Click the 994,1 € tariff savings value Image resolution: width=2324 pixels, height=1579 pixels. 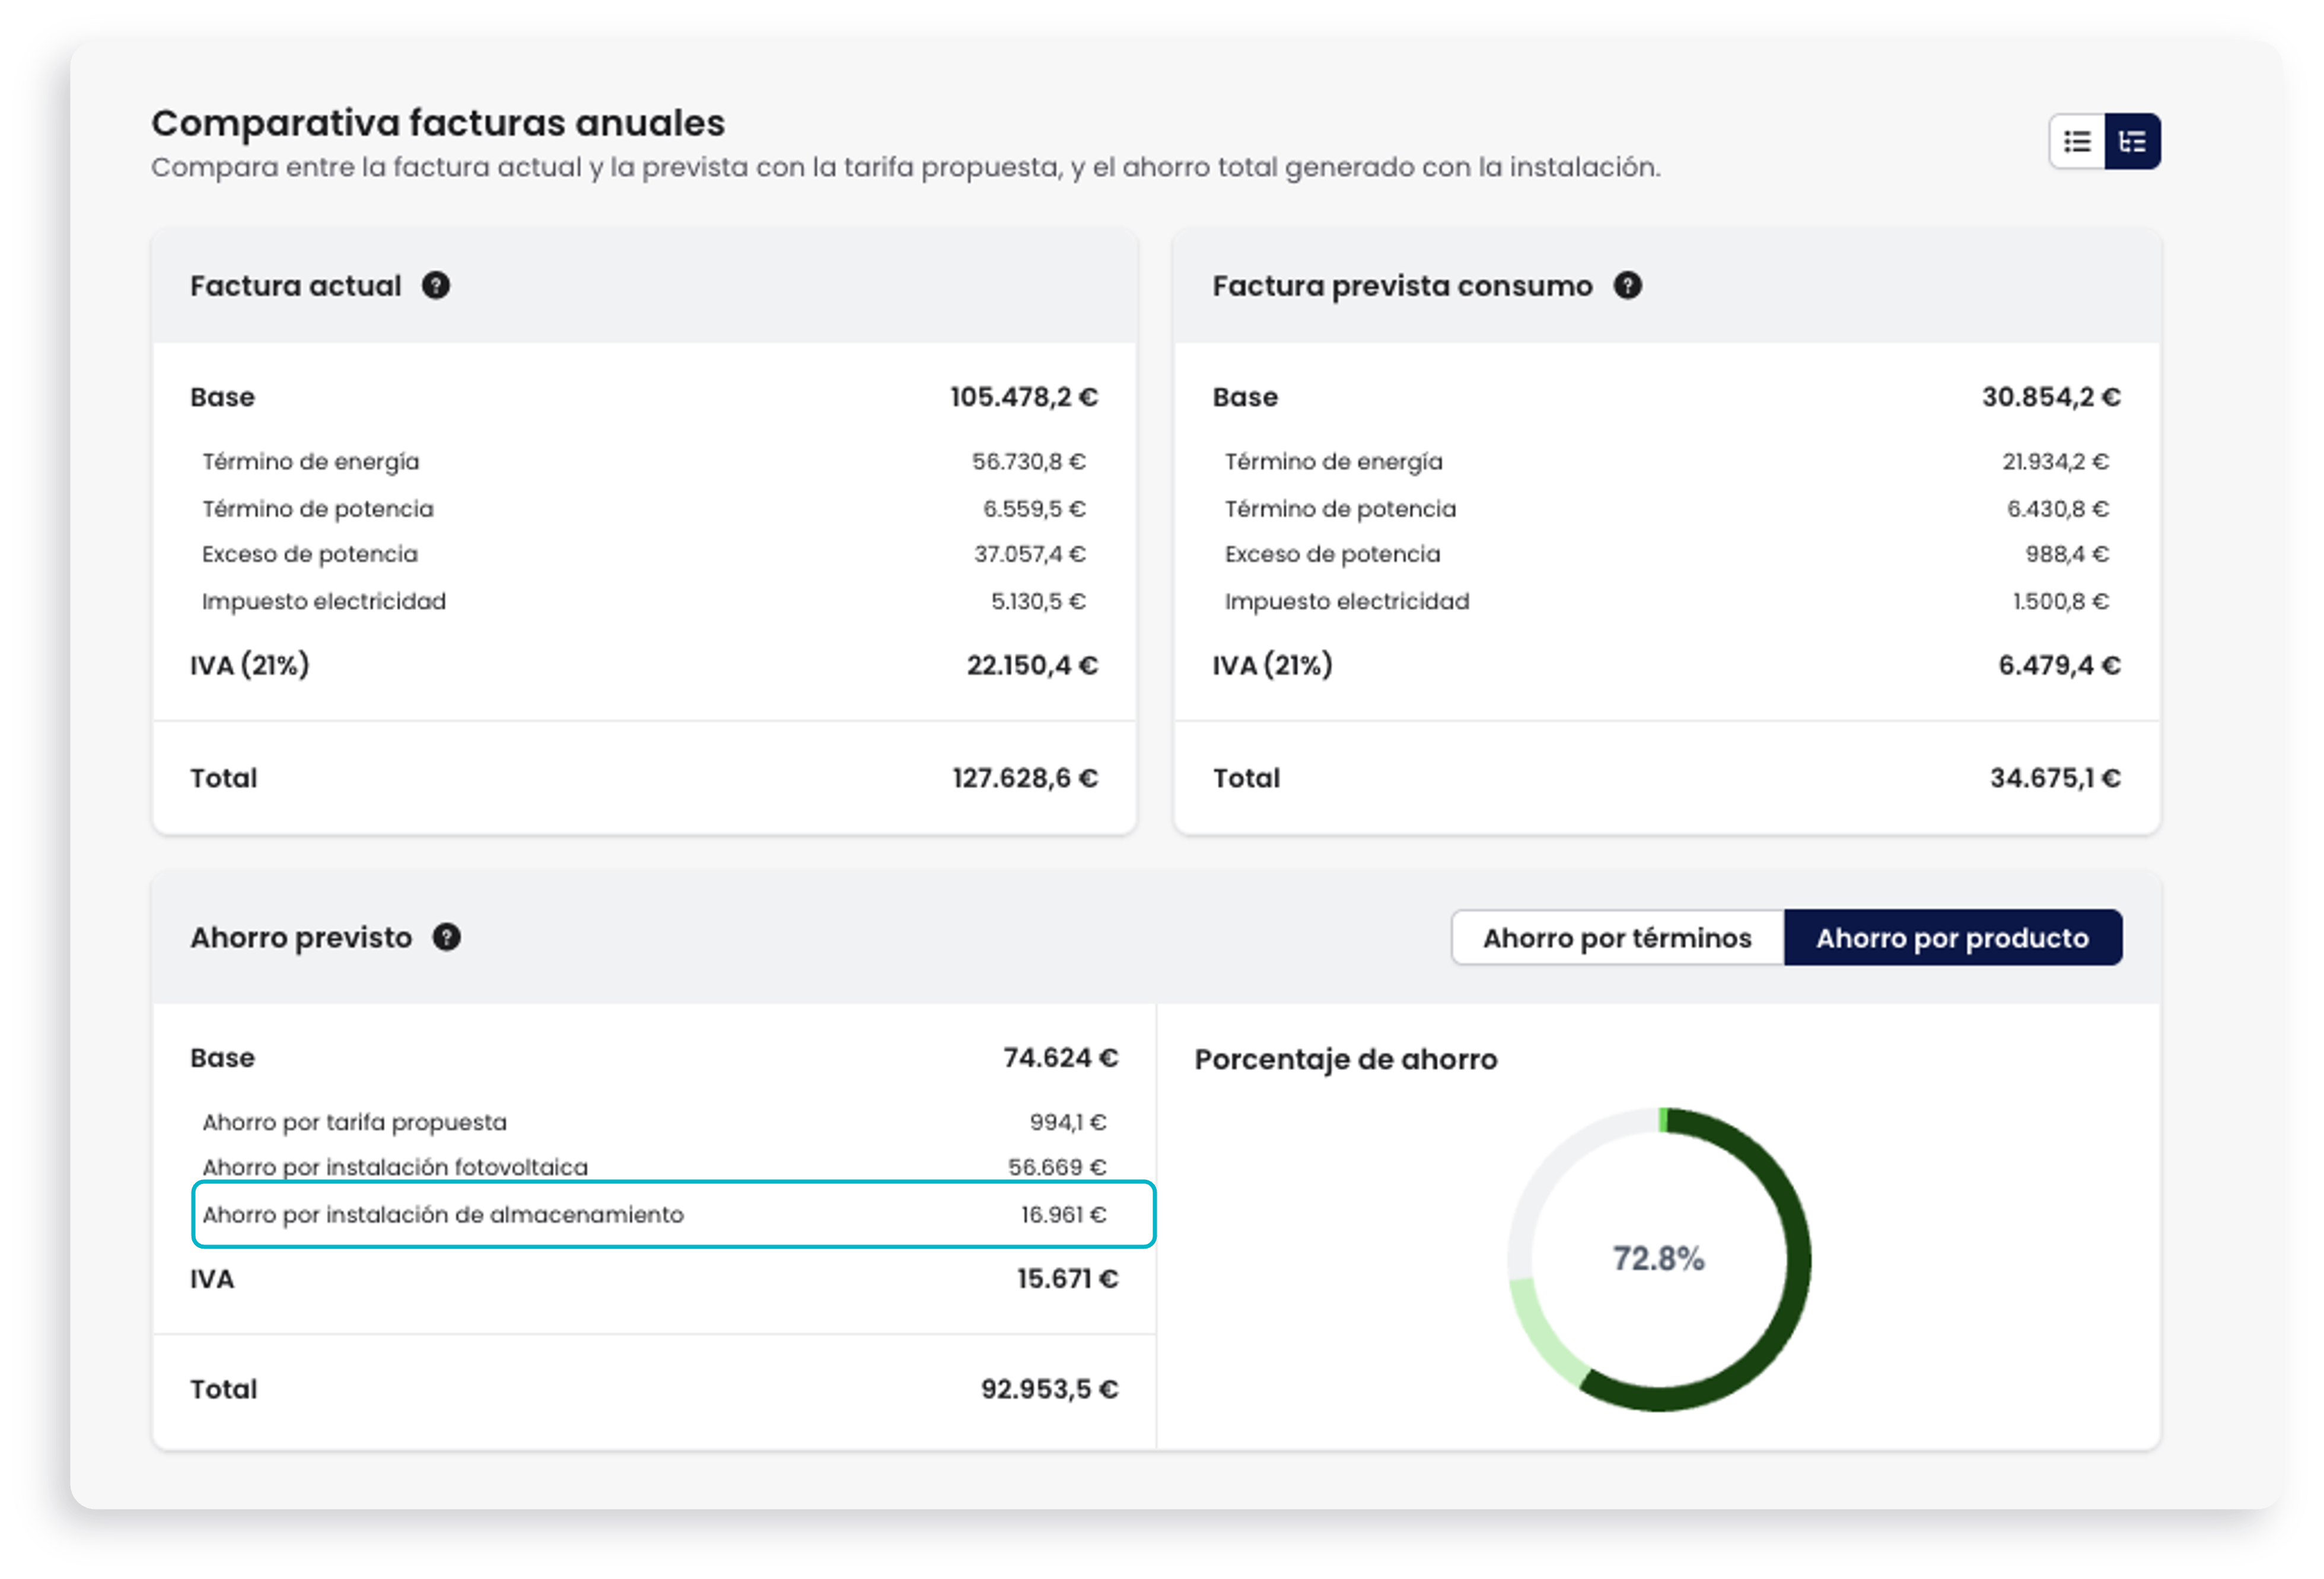coord(1067,1122)
